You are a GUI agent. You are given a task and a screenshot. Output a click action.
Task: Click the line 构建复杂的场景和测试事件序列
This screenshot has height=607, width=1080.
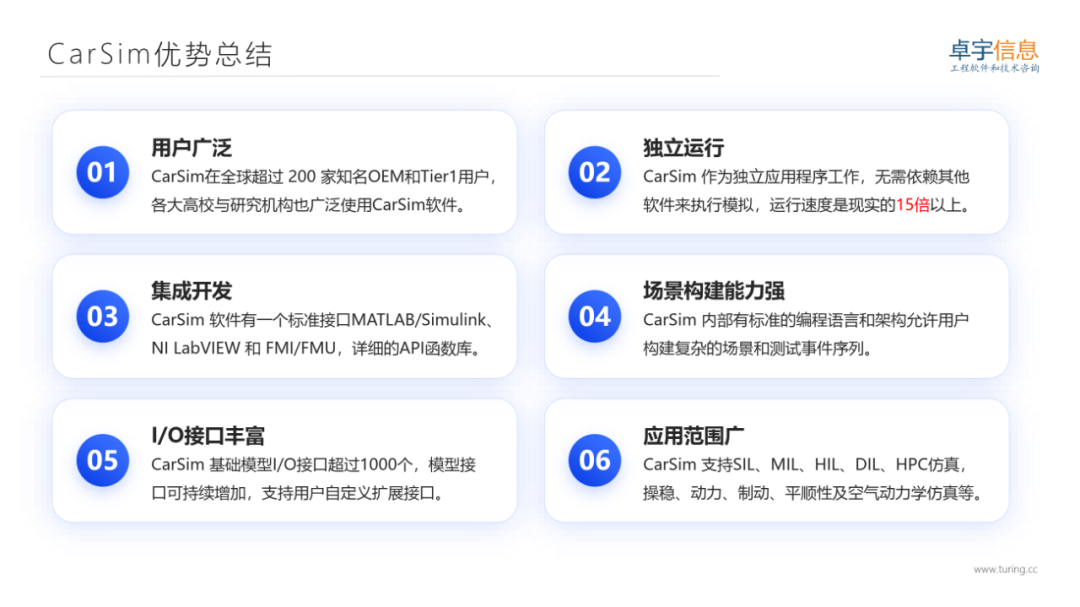758,349
